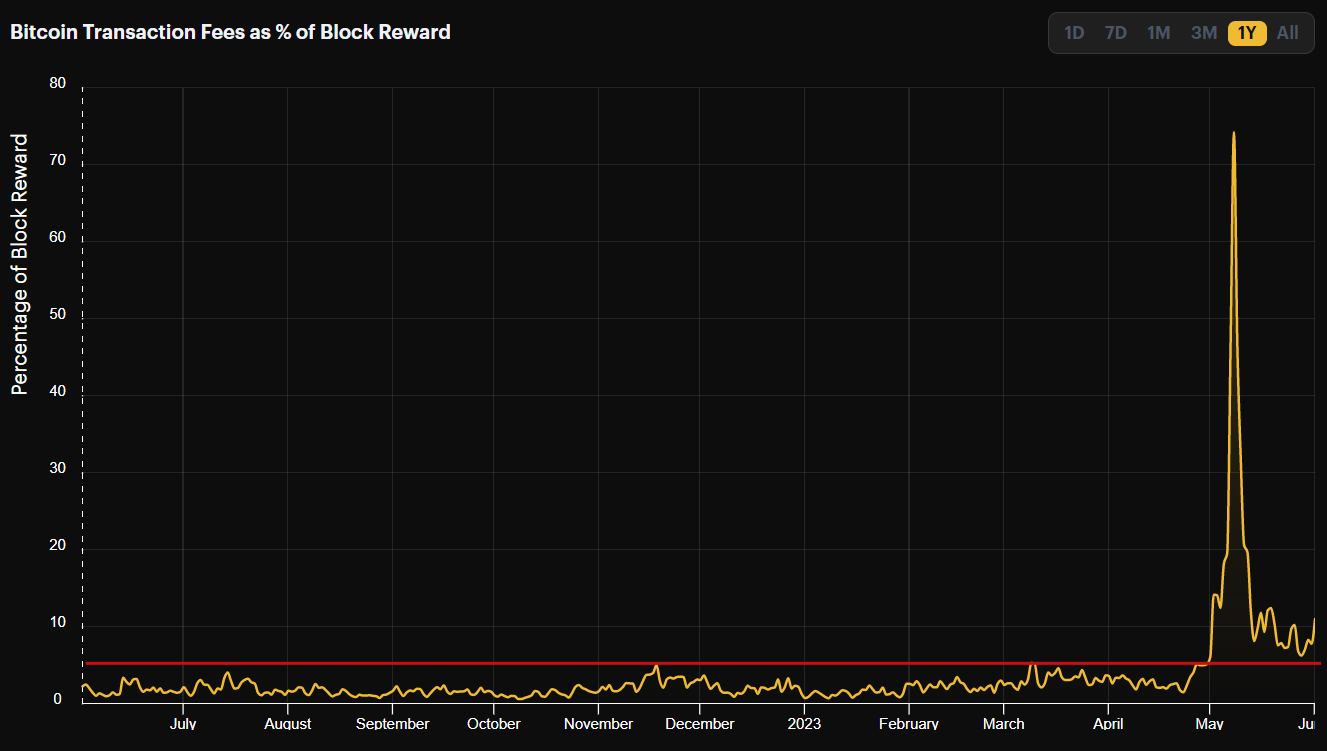The width and height of the screenshot is (1327, 751).
Task: Click the 10 y-axis value
Action: pos(57,623)
